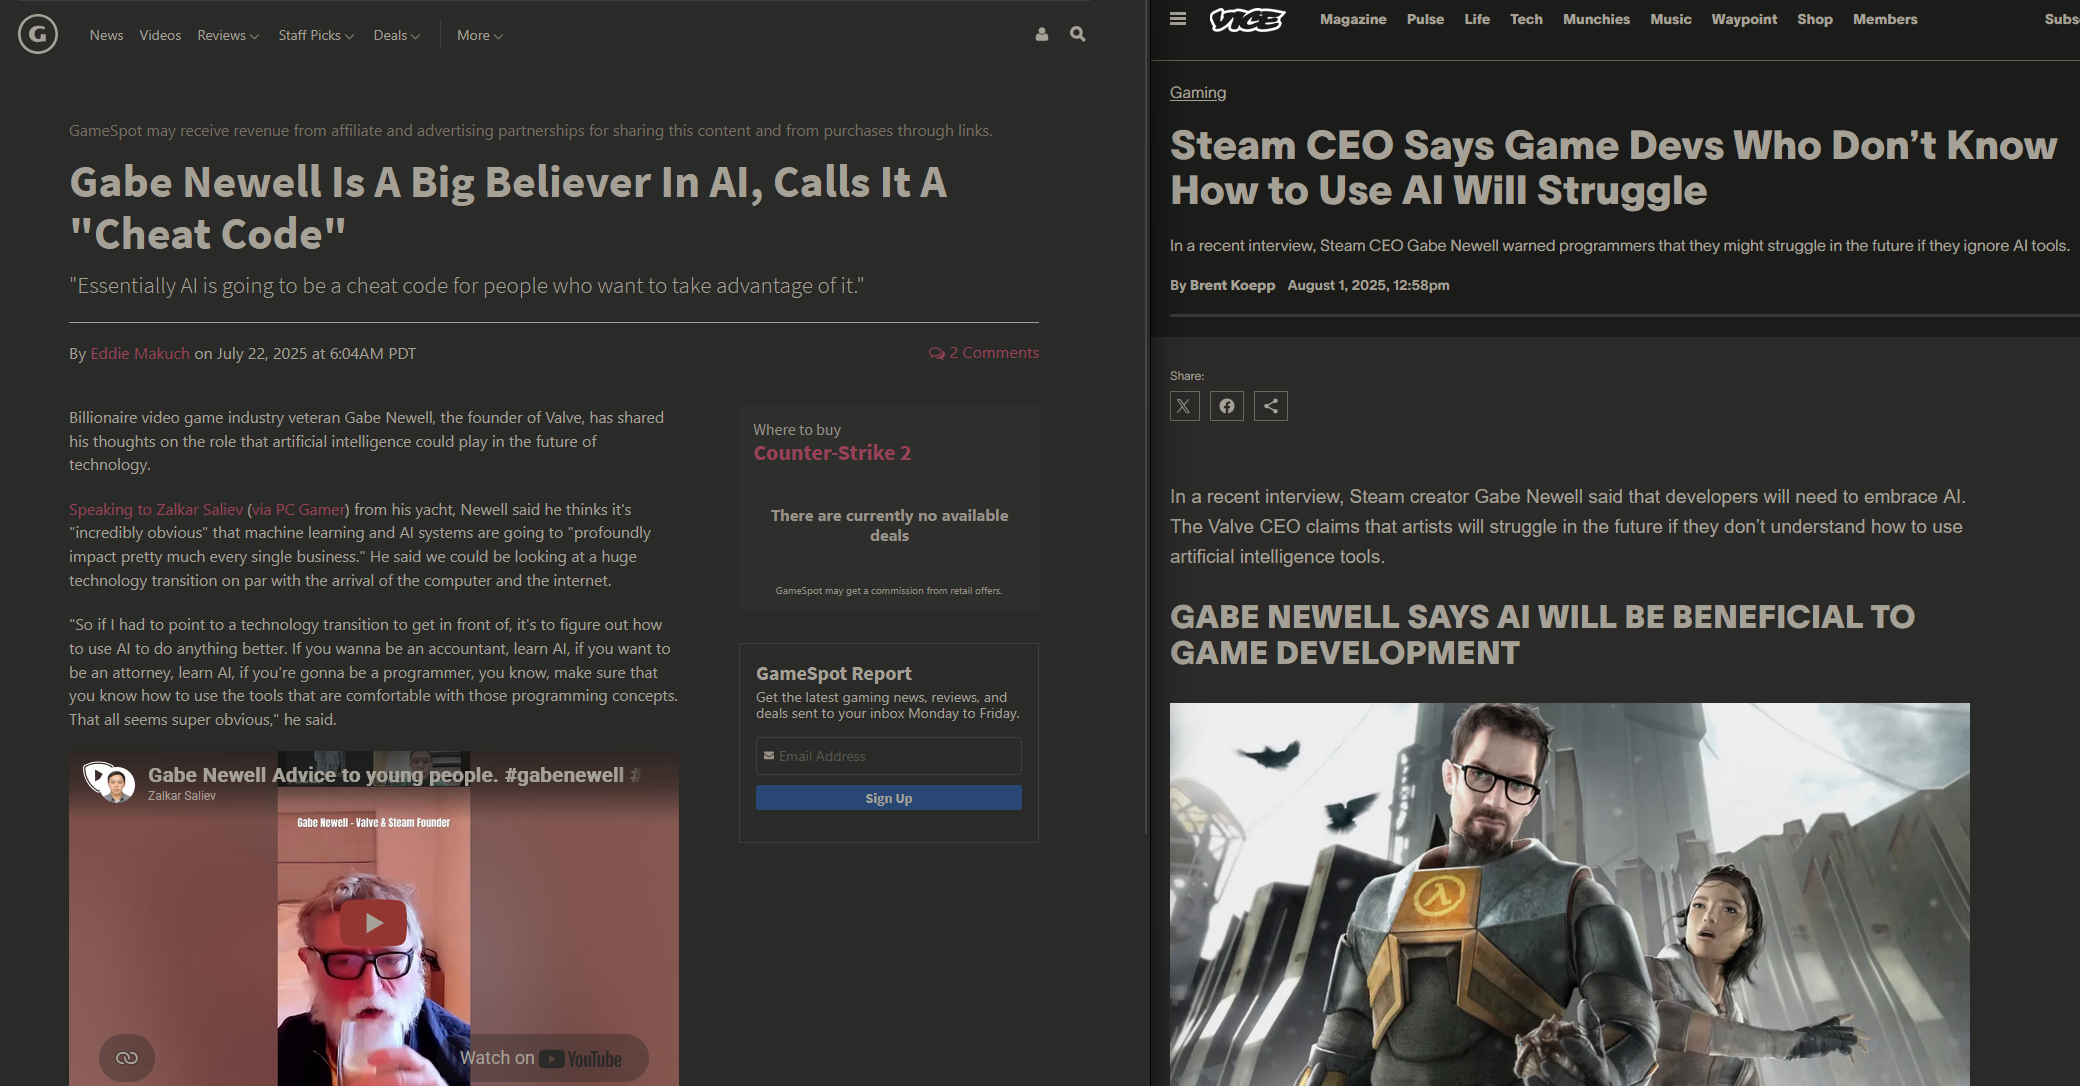This screenshot has height=1086, width=2080.
Task: Open the Eddie Makuch author link
Action: coord(140,353)
